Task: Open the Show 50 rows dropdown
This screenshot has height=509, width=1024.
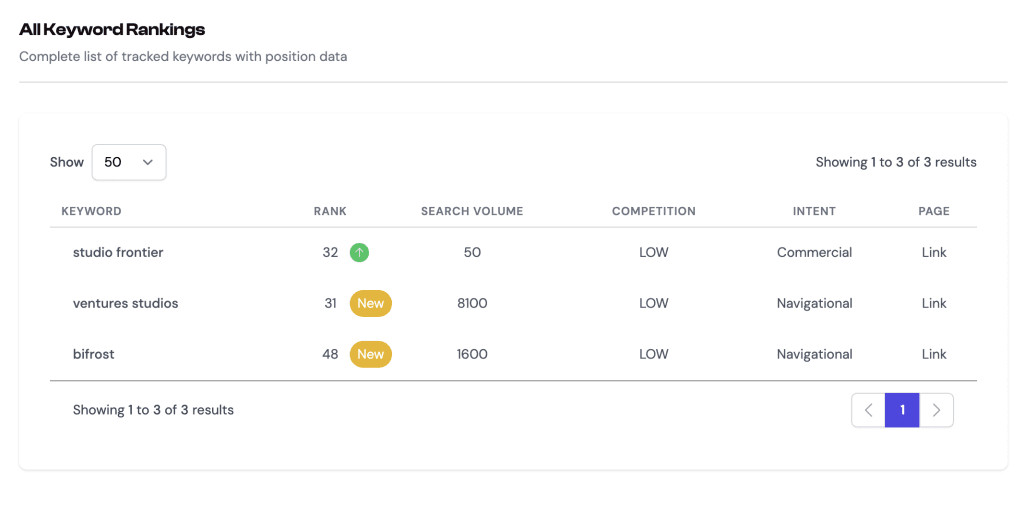Action: tap(129, 162)
